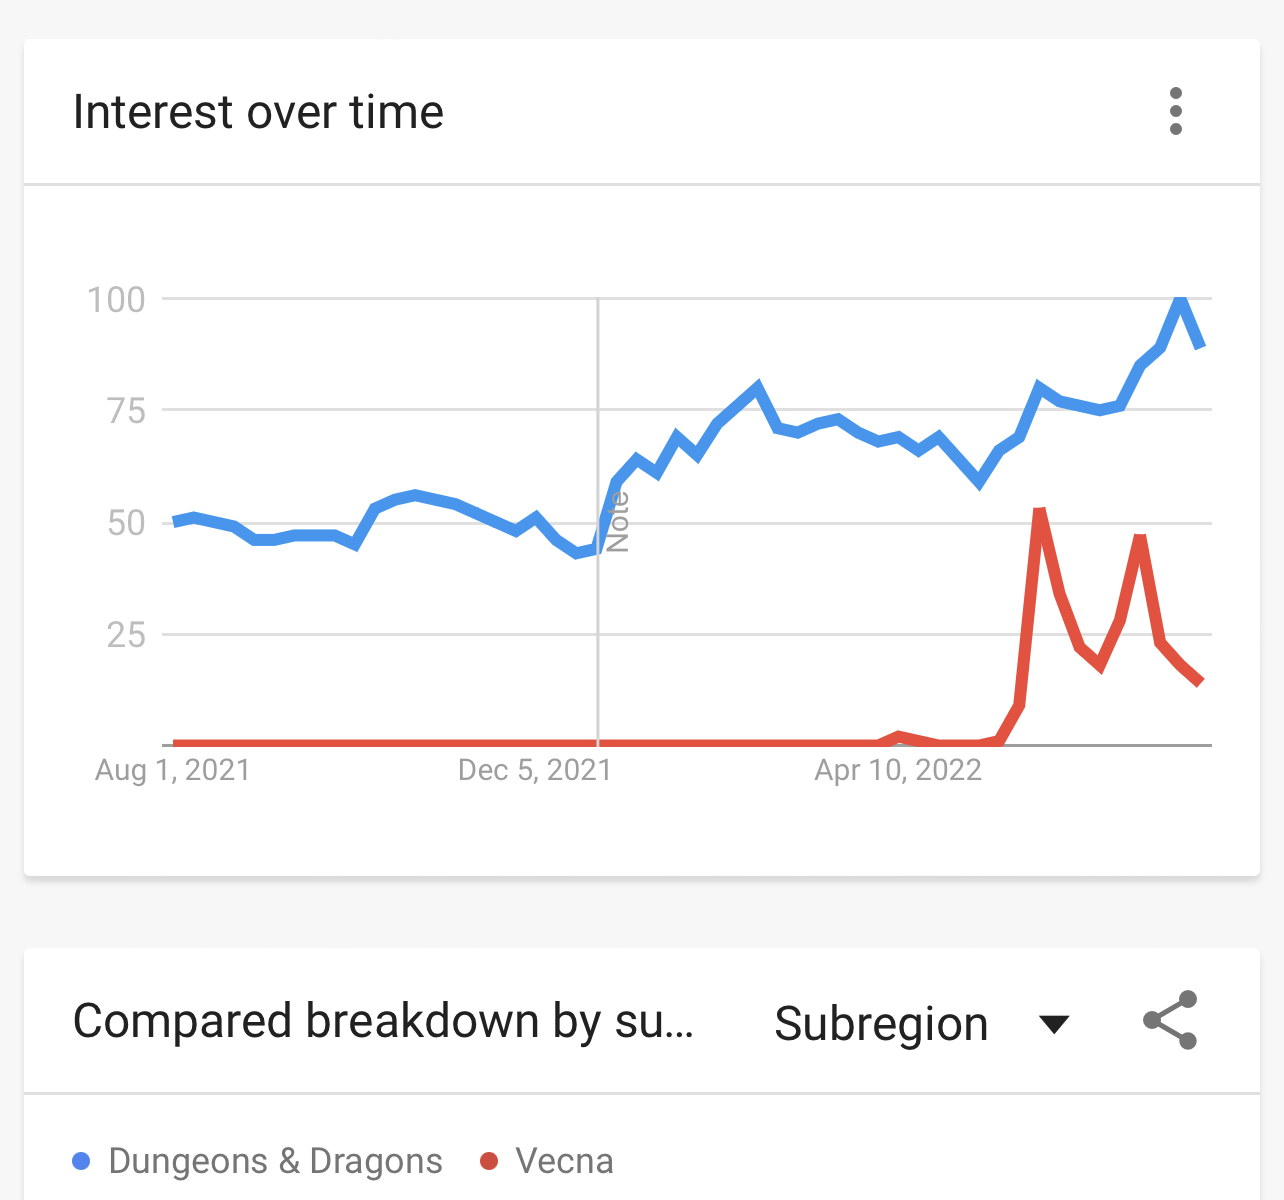Screen dimensions: 1284x1200
Task: Click the red Vecna legend dot
Action: [489, 1161]
